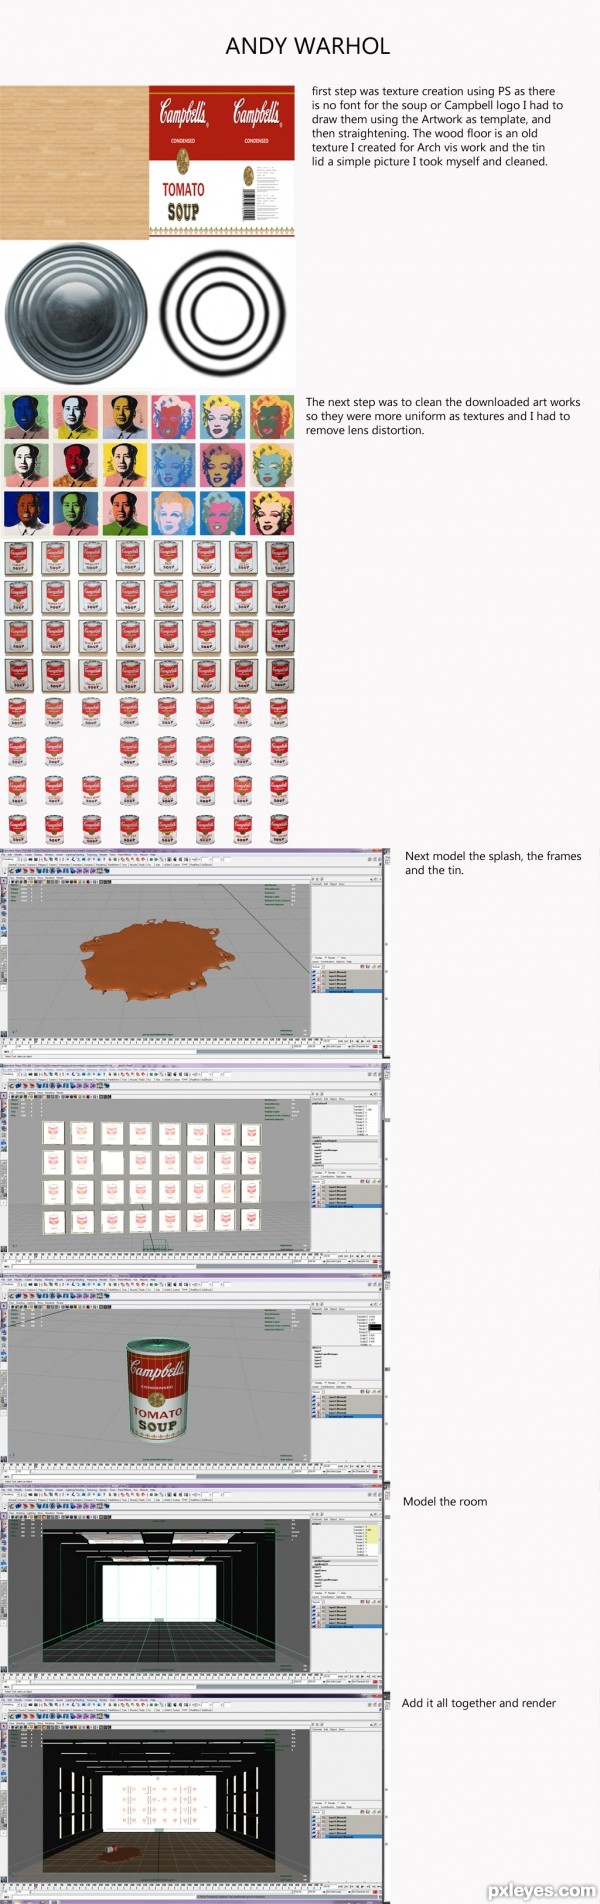Pick the blue-faced Mao portrait in the first row
The width and height of the screenshot is (600, 1904).
pyautogui.click(x=26, y=417)
